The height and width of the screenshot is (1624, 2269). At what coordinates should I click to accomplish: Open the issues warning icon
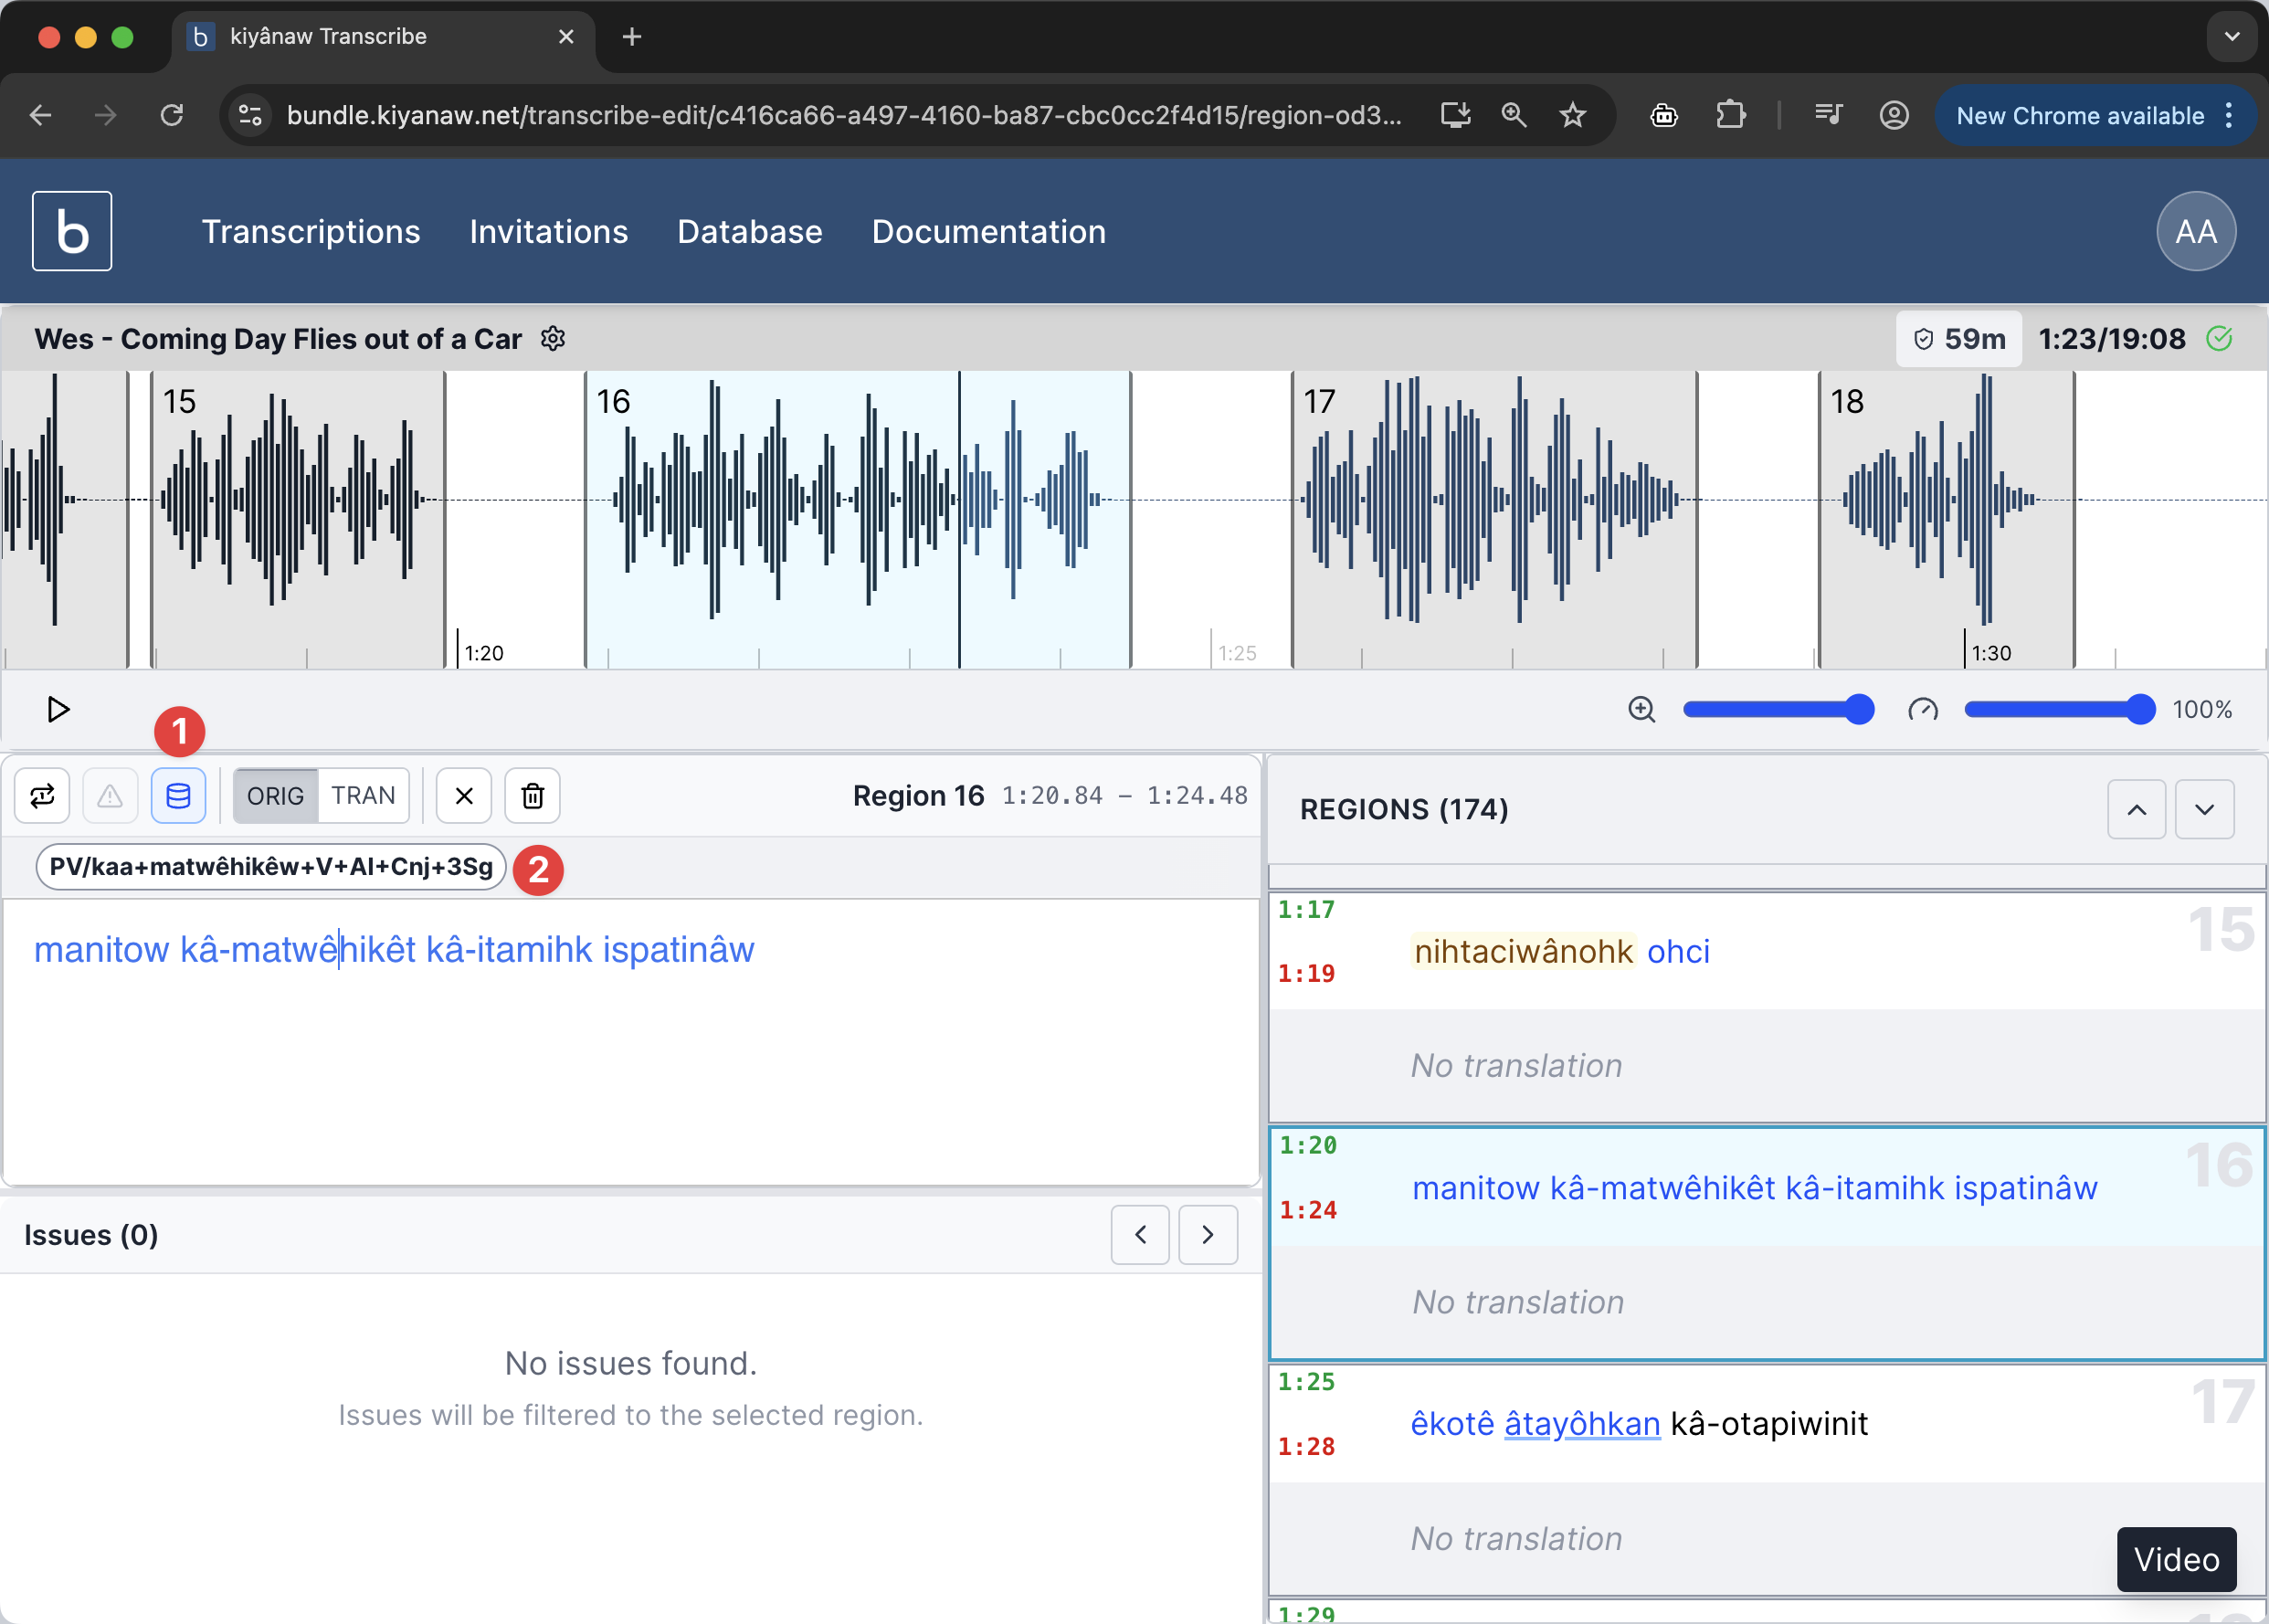pyautogui.click(x=110, y=795)
